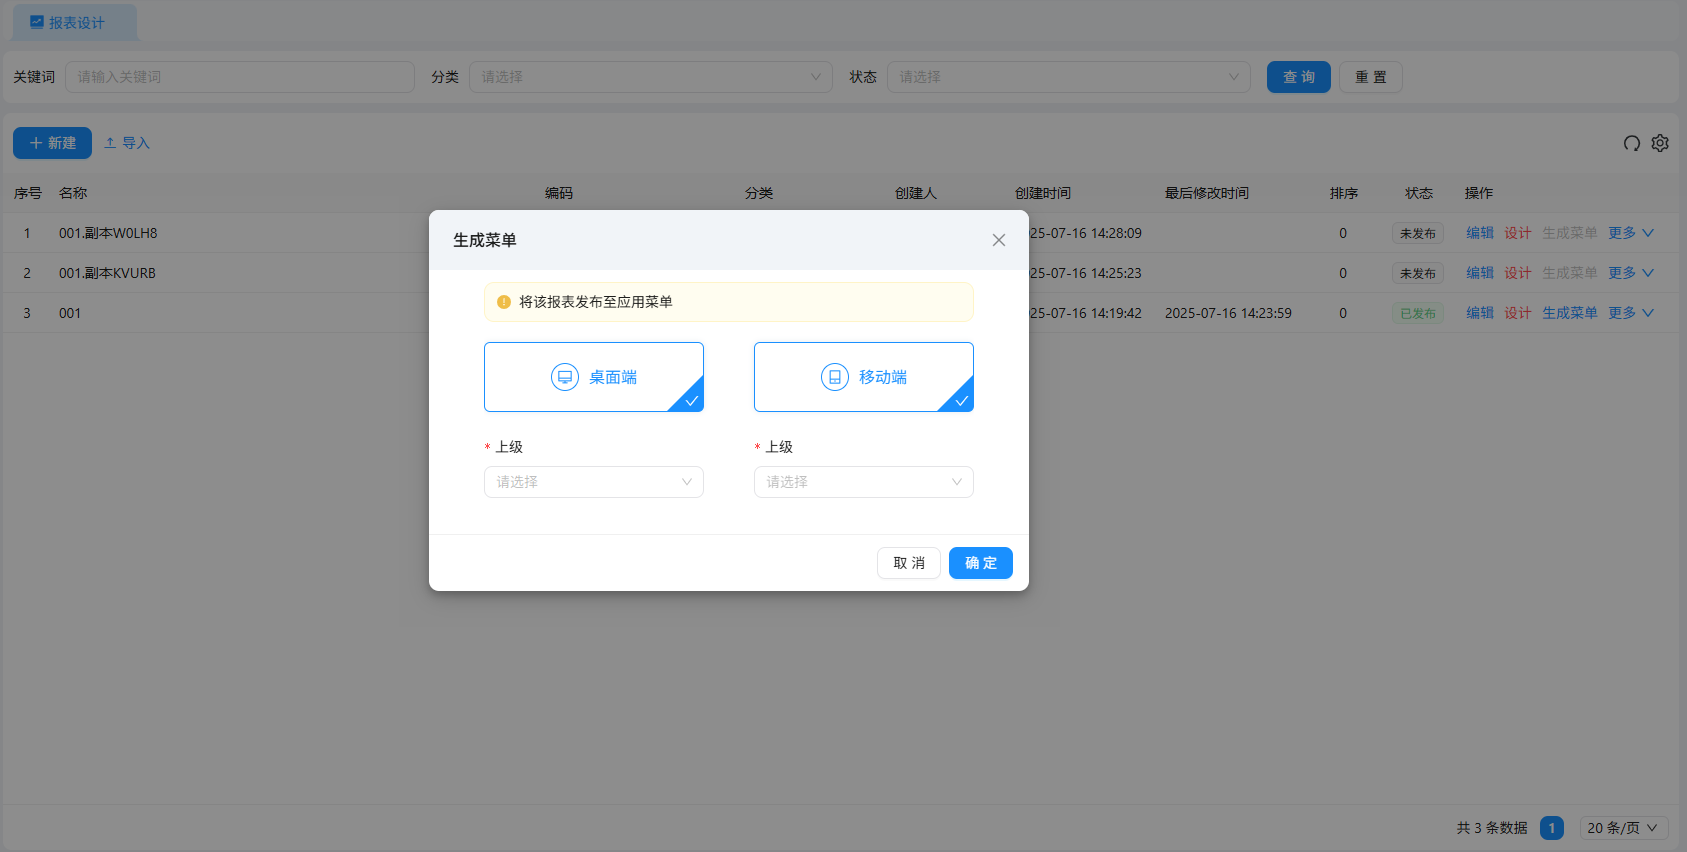
Task: Open 更多 menu for row 001
Action: coord(1630,313)
